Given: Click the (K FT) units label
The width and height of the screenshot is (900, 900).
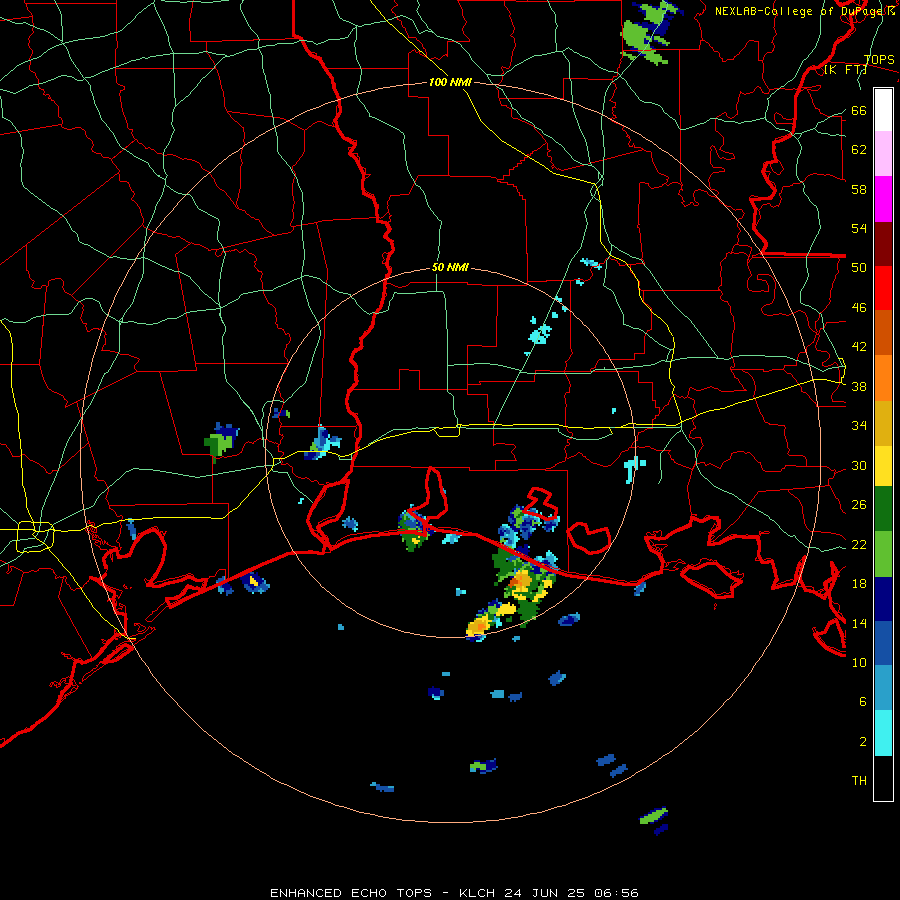Looking at the screenshot, I should pos(845,70).
